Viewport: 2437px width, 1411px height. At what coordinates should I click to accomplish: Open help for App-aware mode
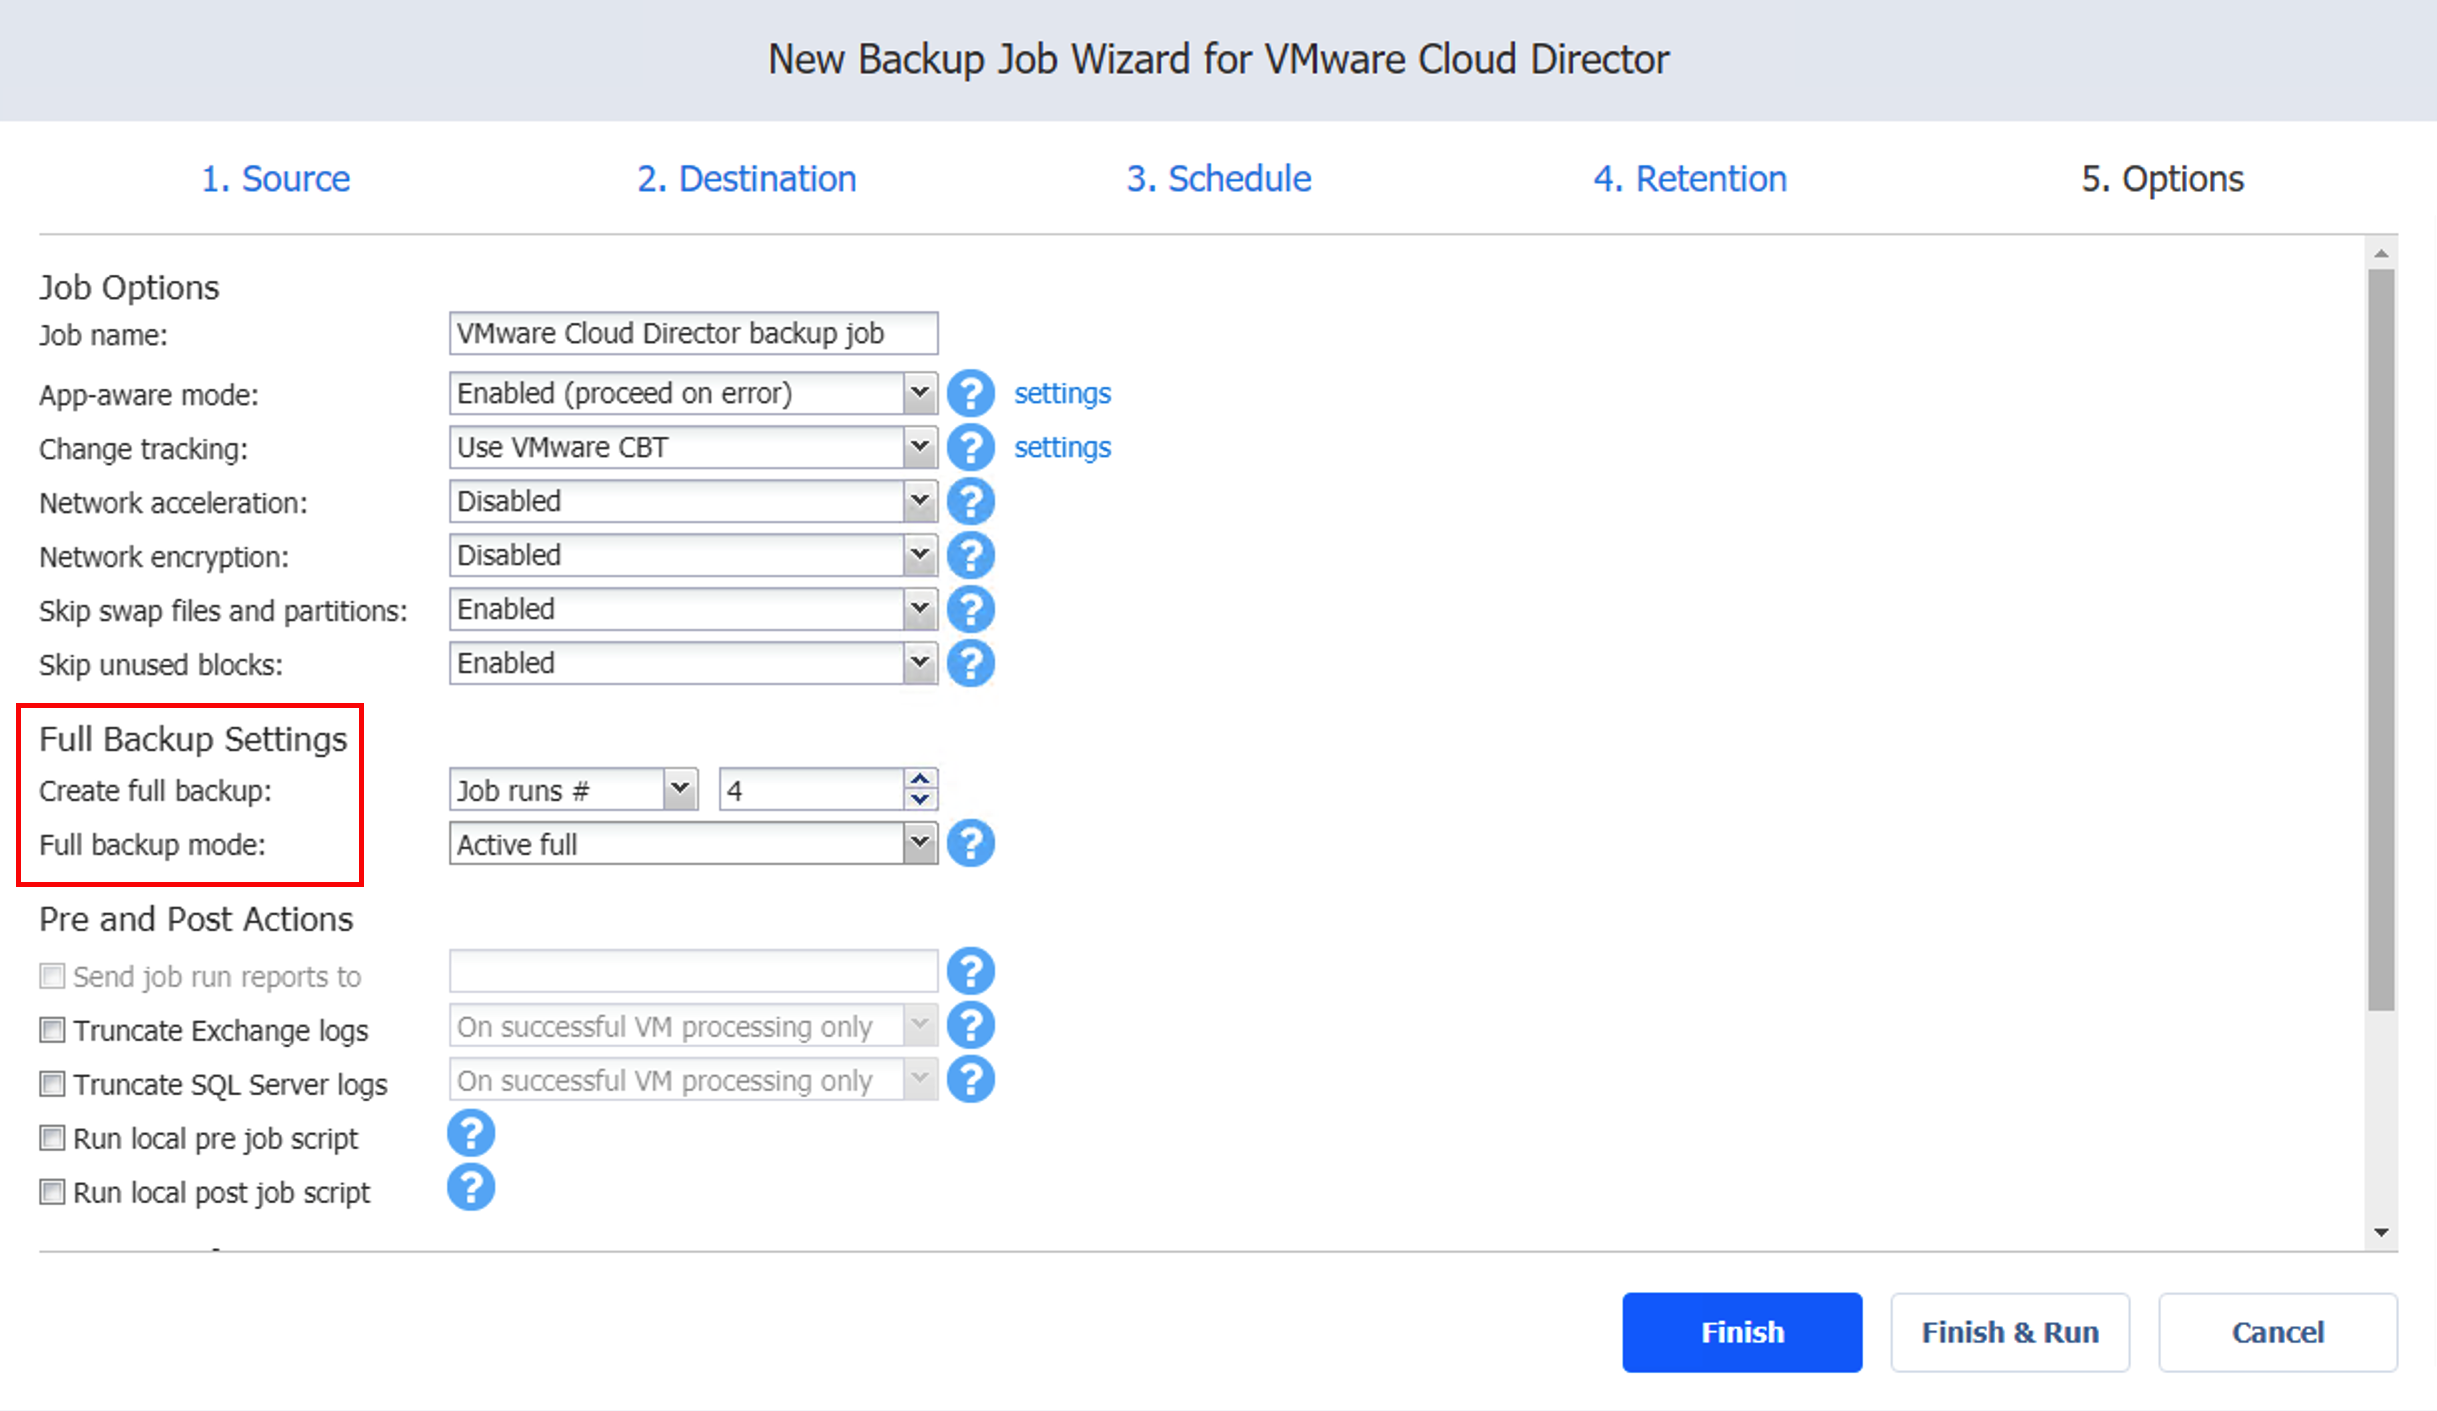(970, 393)
